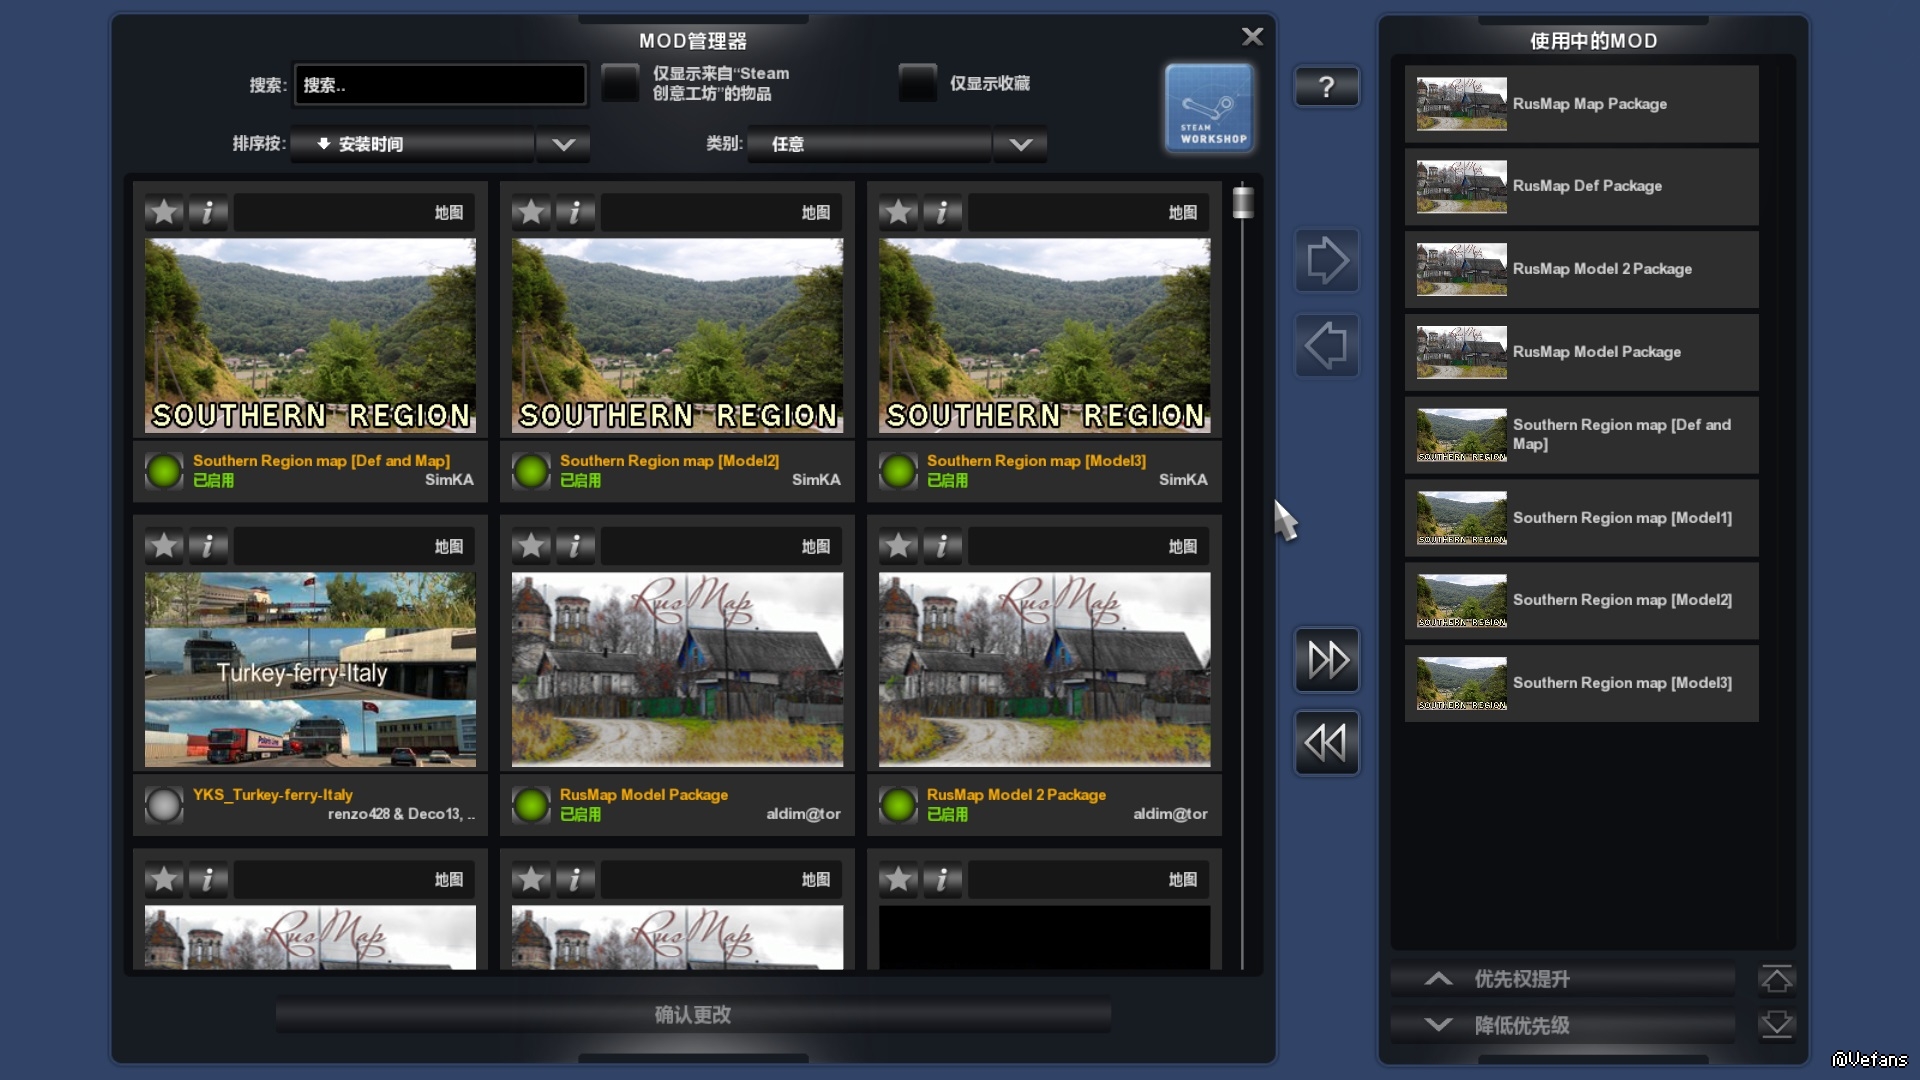Toggle the green status of Southern Region map [Model2]
The width and height of the screenshot is (1920, 1080).
pyautogui.click(x=531, y=470)
